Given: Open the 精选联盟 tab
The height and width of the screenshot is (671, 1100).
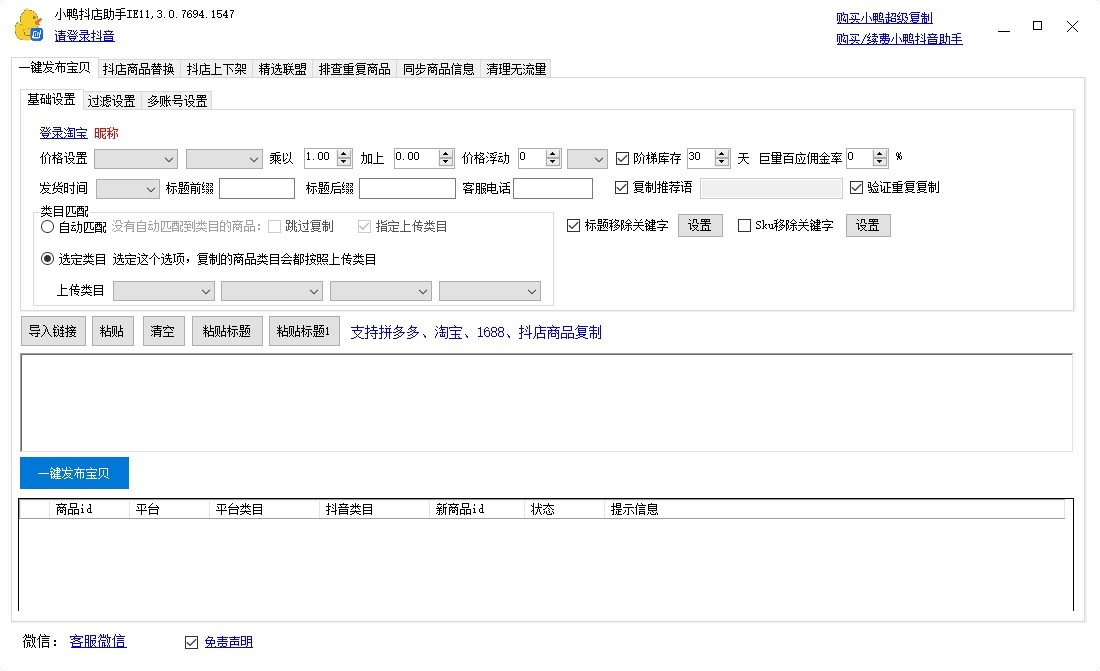Looking at the screenshot, I should point(283,69).
